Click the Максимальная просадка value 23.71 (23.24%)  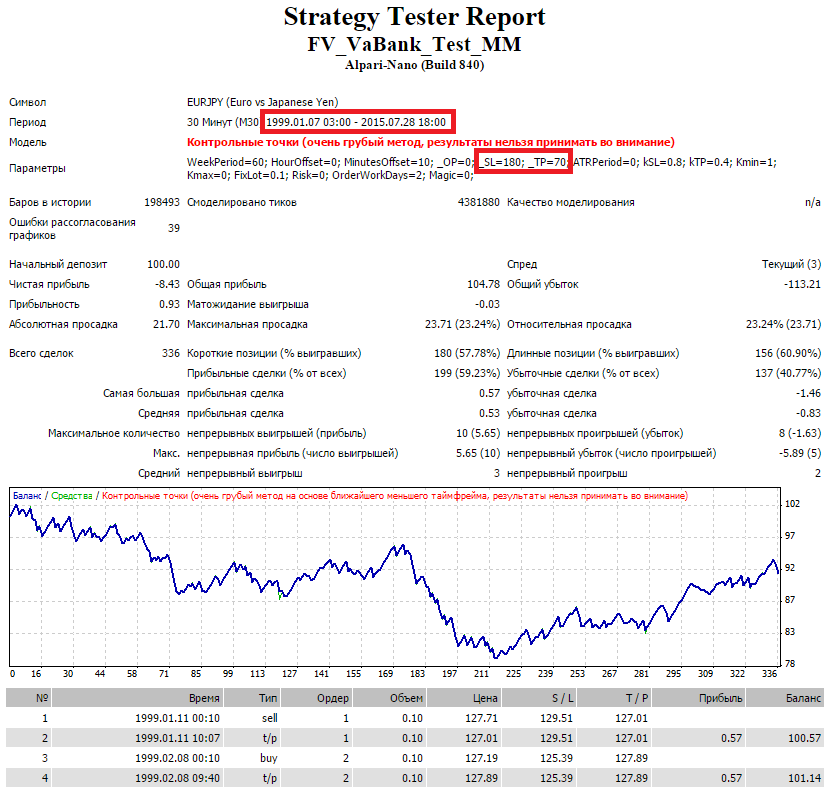click(462, 324)
